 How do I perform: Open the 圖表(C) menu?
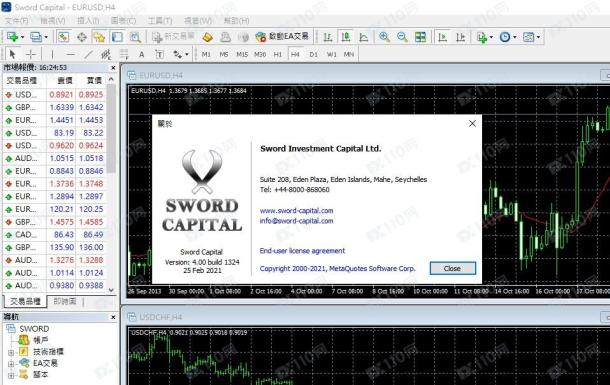[123, 20]
